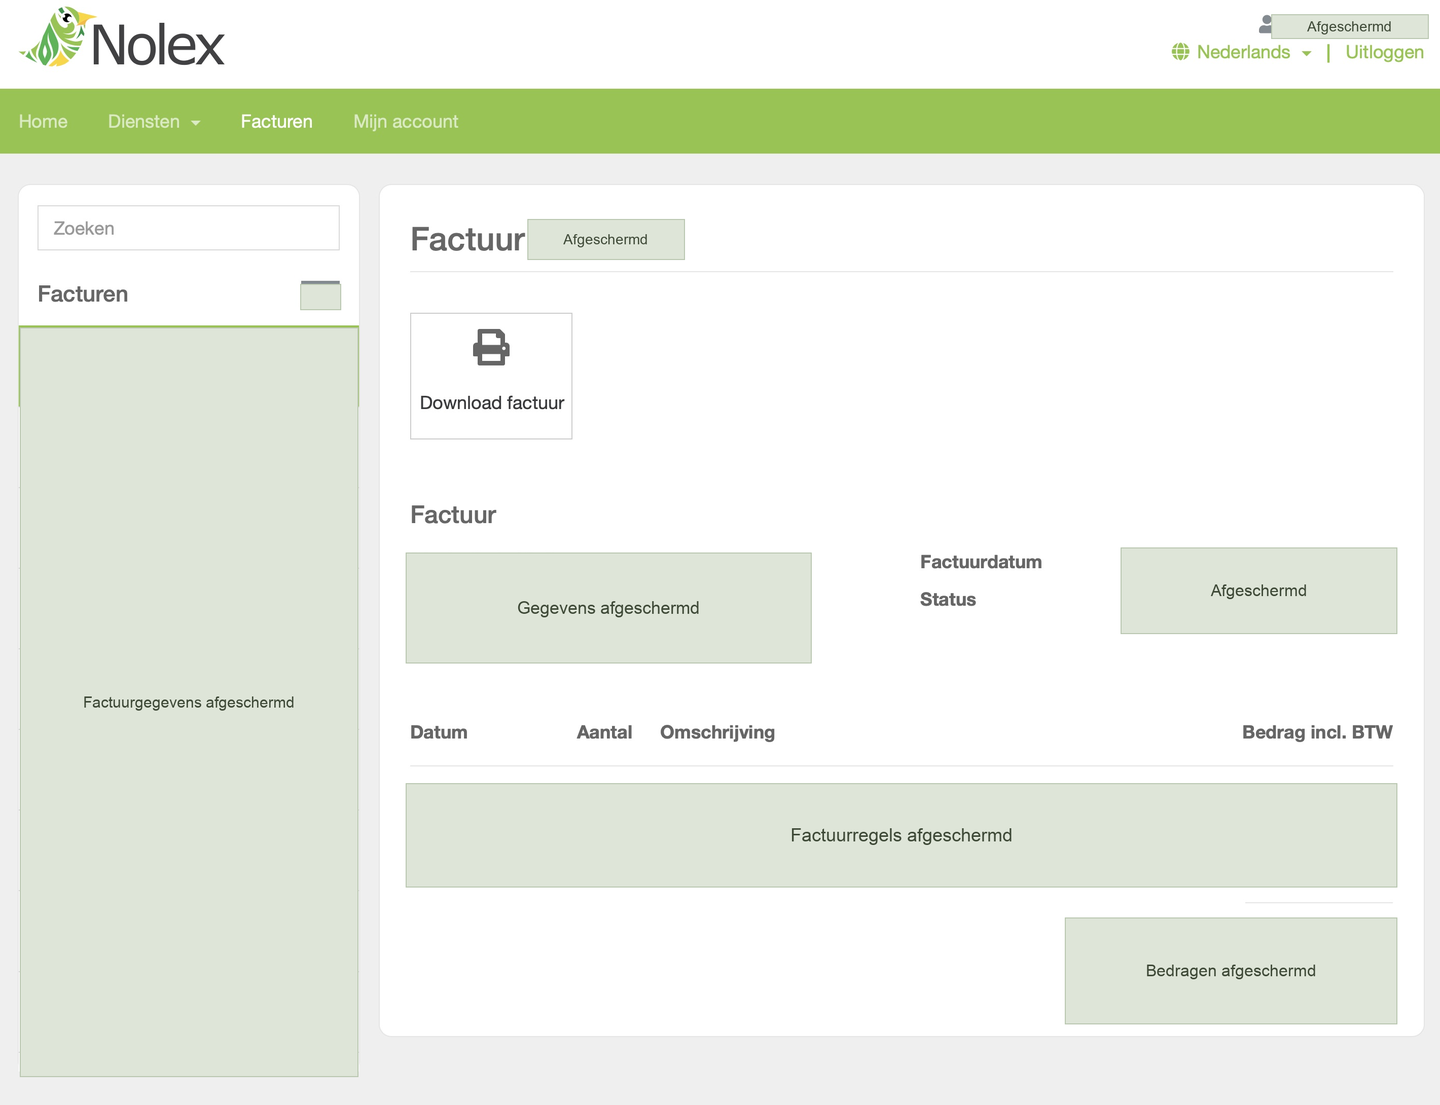Click the Factuurdatum label

point(981,562)
